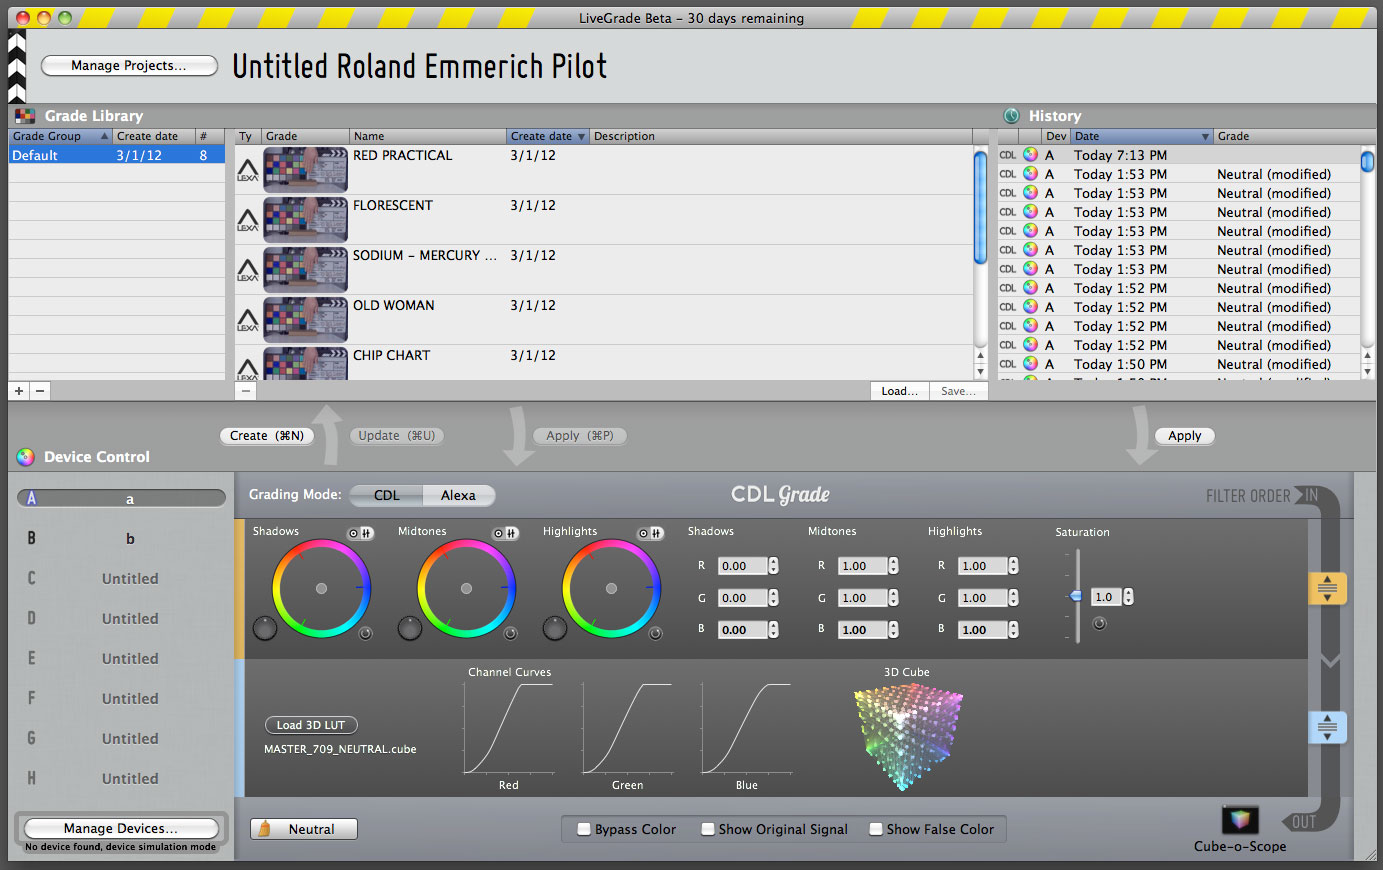Toggle Shadows wheel/slider view switch
This screenshot has height=870, width=1383.
(x=360, y=533)
